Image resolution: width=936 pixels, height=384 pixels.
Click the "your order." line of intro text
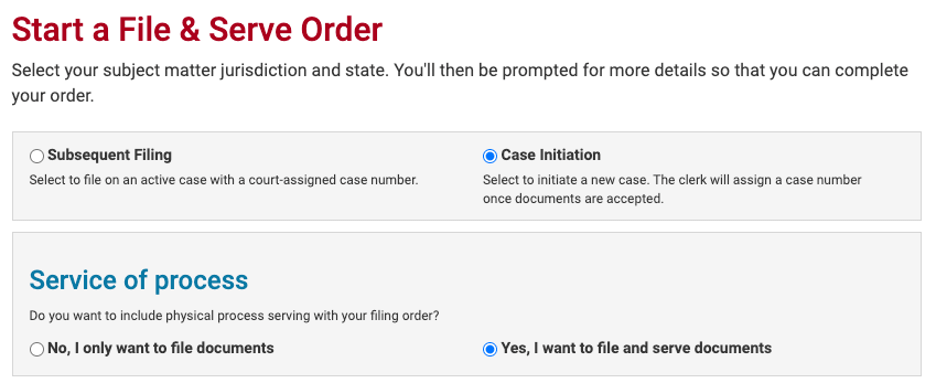(x=53, y=96)
